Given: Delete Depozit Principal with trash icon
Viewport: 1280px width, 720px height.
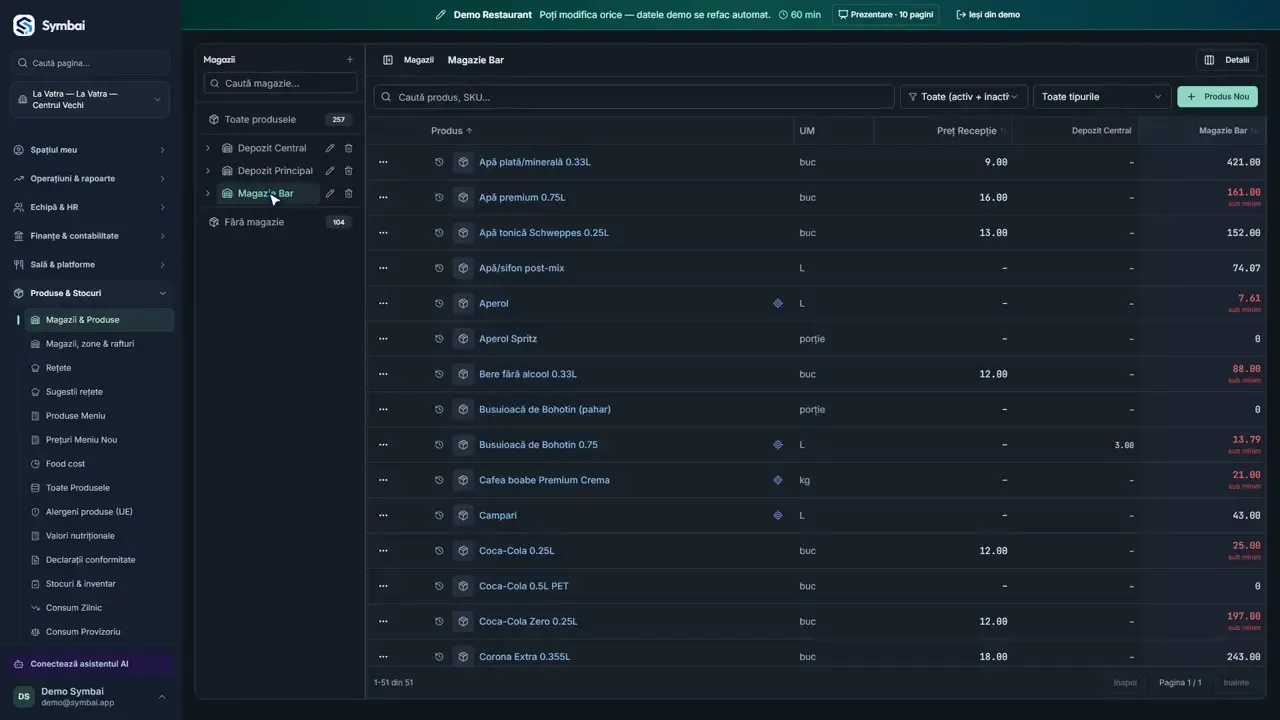Looking at the screenshot, I should tap(349, 171).
